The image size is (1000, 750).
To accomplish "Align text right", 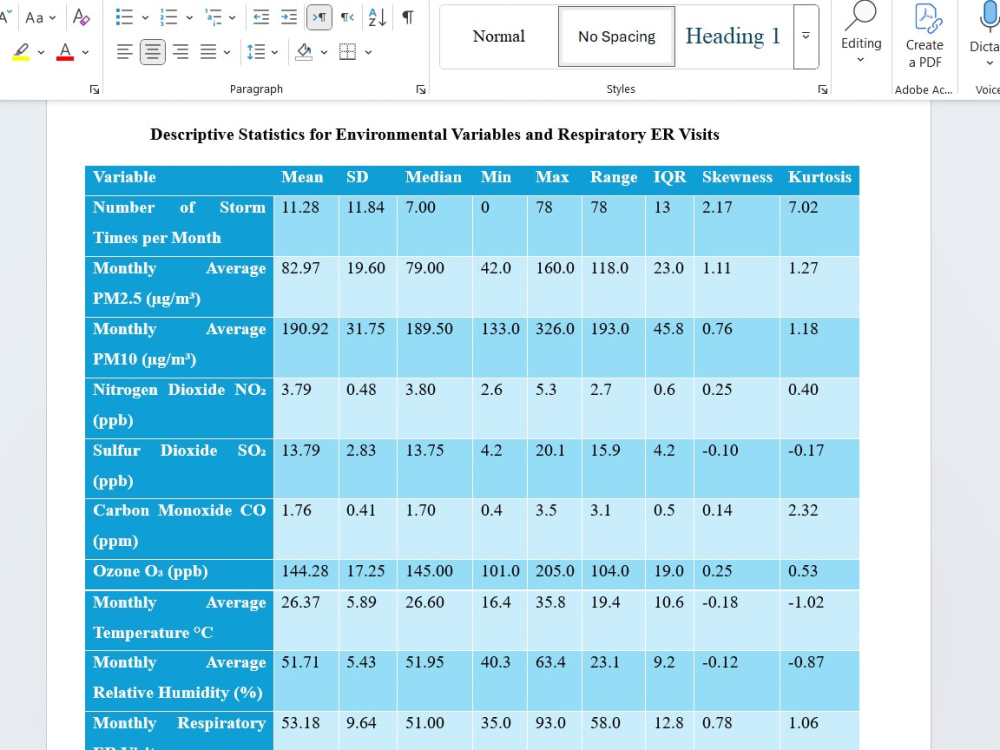I will pos(180,52).
